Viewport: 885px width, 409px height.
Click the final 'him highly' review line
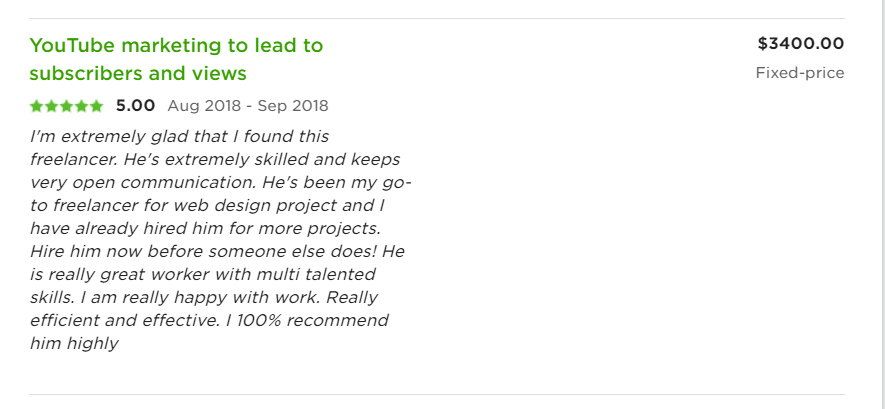[x=74, y=344]
